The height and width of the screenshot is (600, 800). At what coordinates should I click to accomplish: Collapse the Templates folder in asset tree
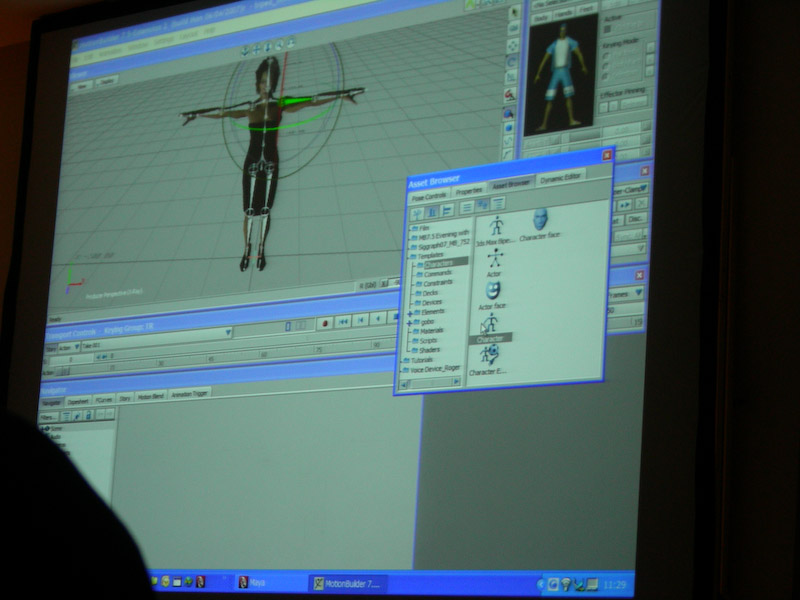click(410, 257)
